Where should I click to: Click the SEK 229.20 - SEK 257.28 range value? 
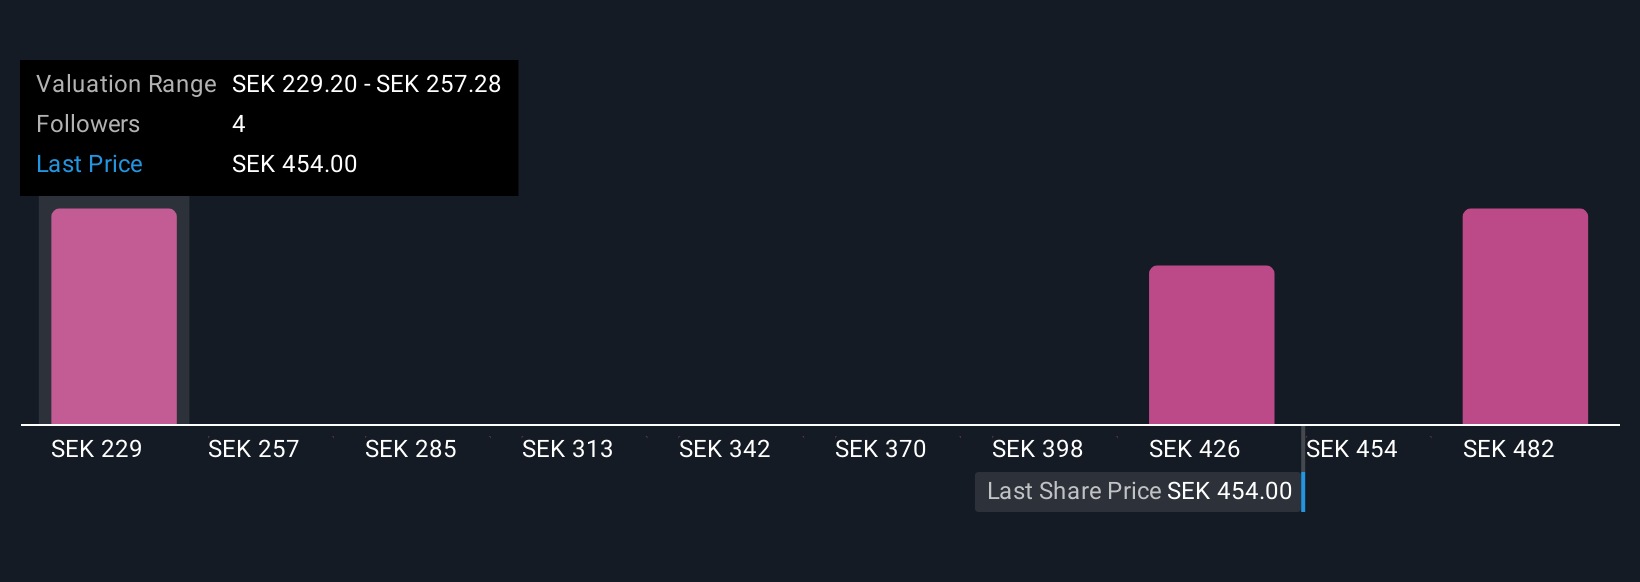[x=367, y=84]
